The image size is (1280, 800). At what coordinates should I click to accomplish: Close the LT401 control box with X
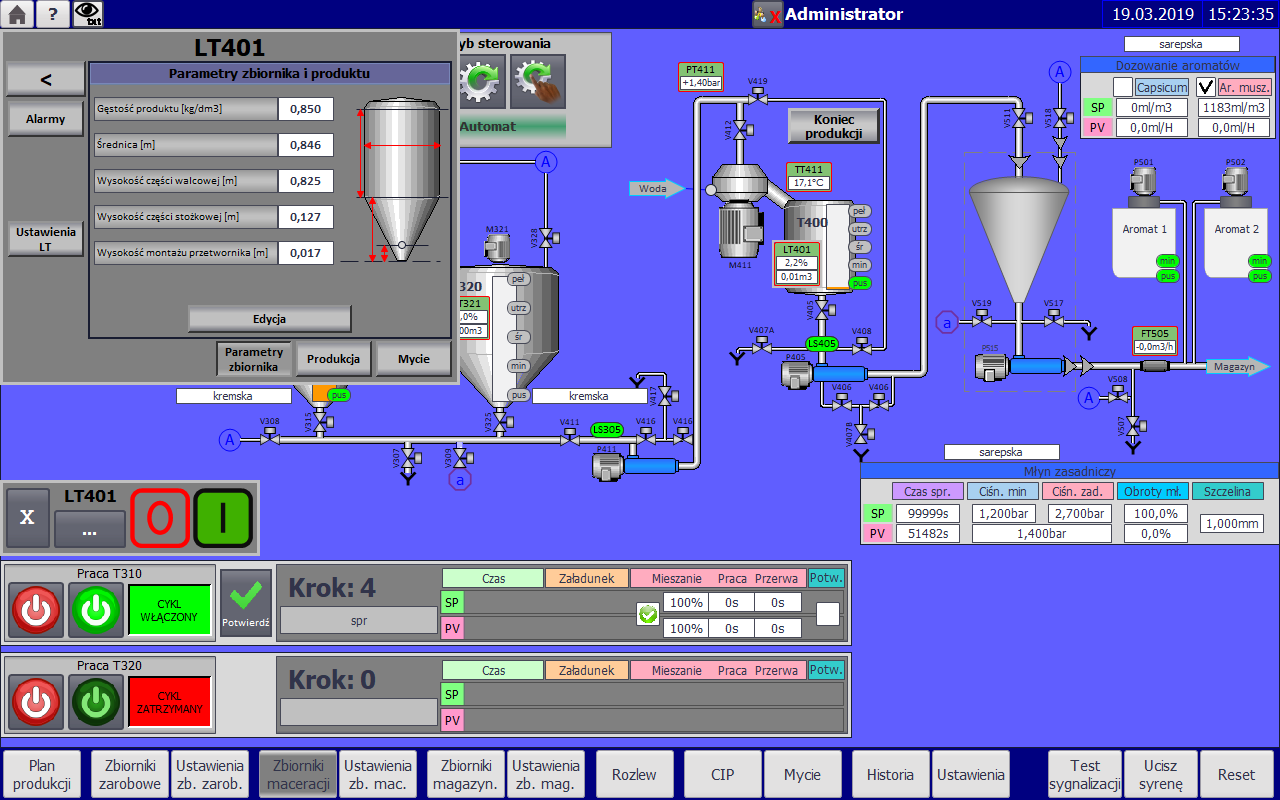point(28,518)
